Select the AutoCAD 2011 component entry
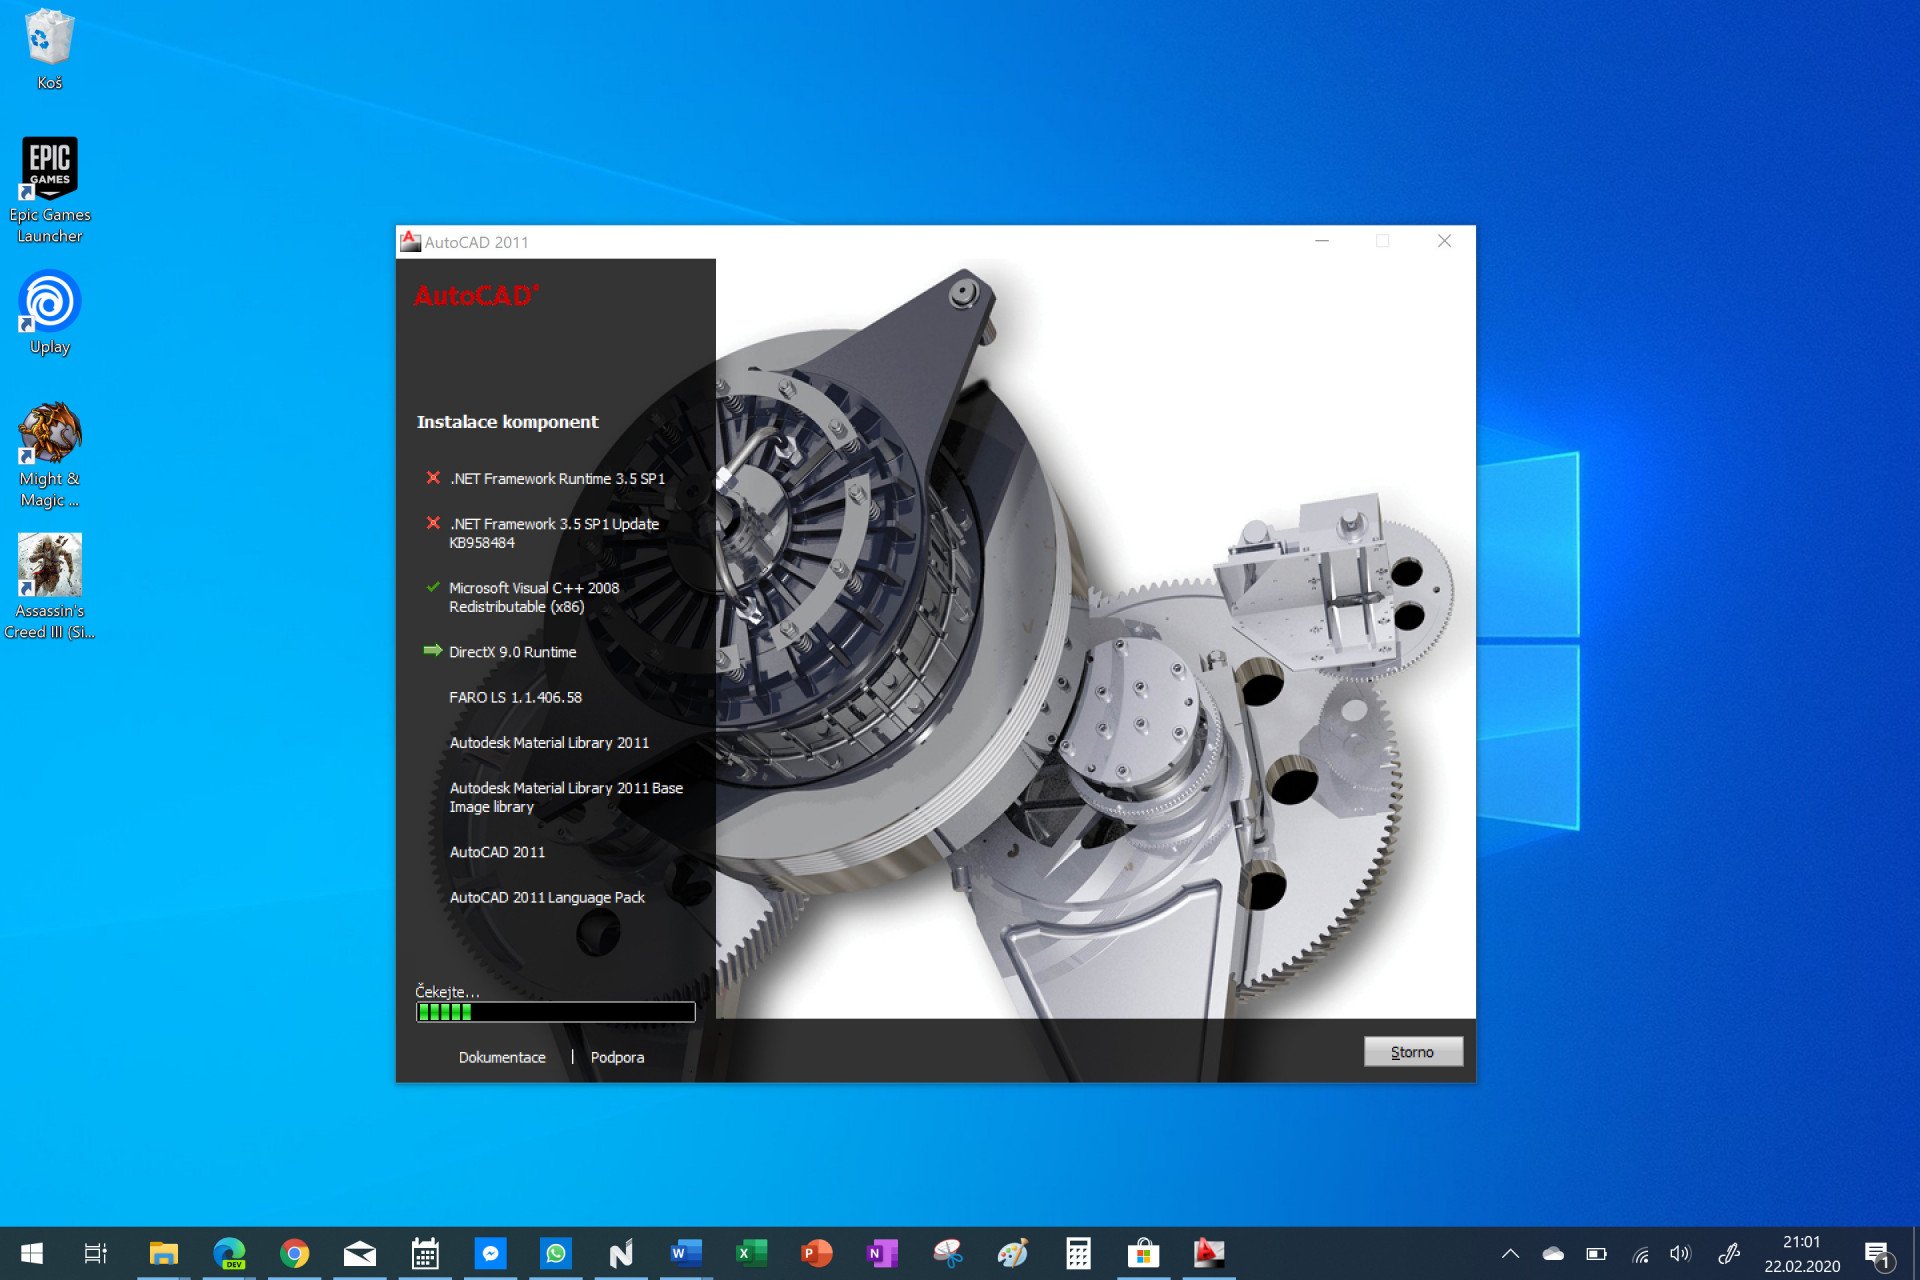Image resolution: width=1920 pixels, height=1280 pixels. [497, 852]
